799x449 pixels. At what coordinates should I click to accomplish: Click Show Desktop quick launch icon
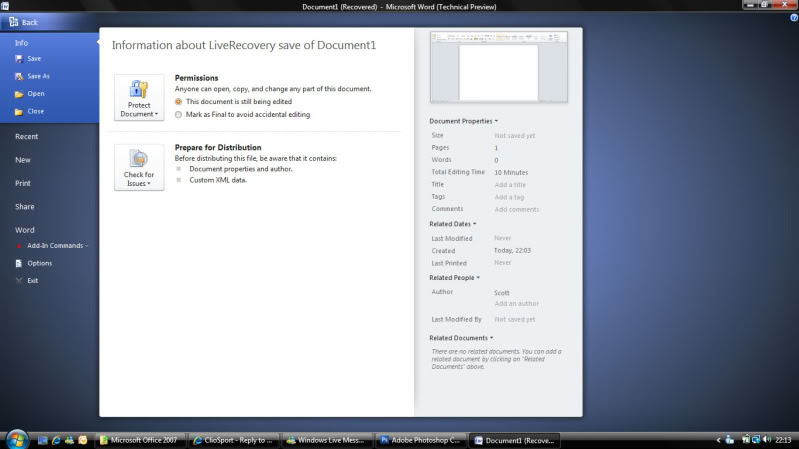pyautogui.click(x=43, y=440)
